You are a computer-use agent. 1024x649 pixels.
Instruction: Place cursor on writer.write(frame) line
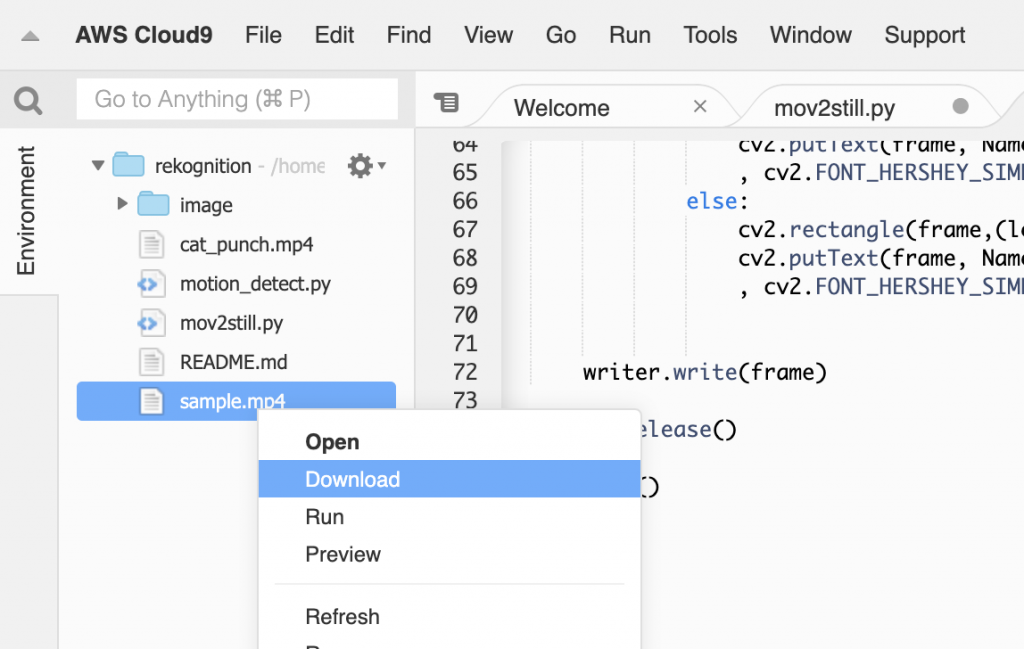tap(705, 372)
